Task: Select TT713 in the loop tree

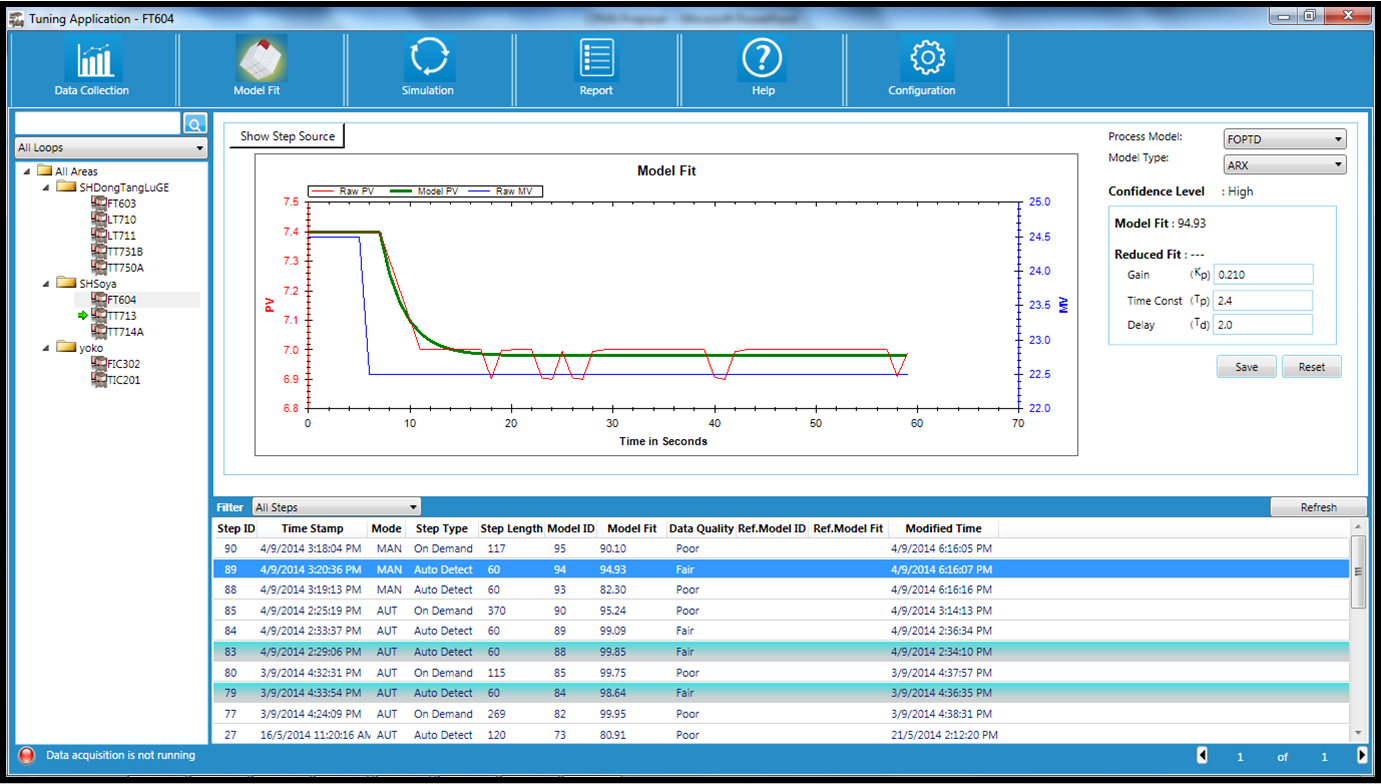Action: pos(122,315)
